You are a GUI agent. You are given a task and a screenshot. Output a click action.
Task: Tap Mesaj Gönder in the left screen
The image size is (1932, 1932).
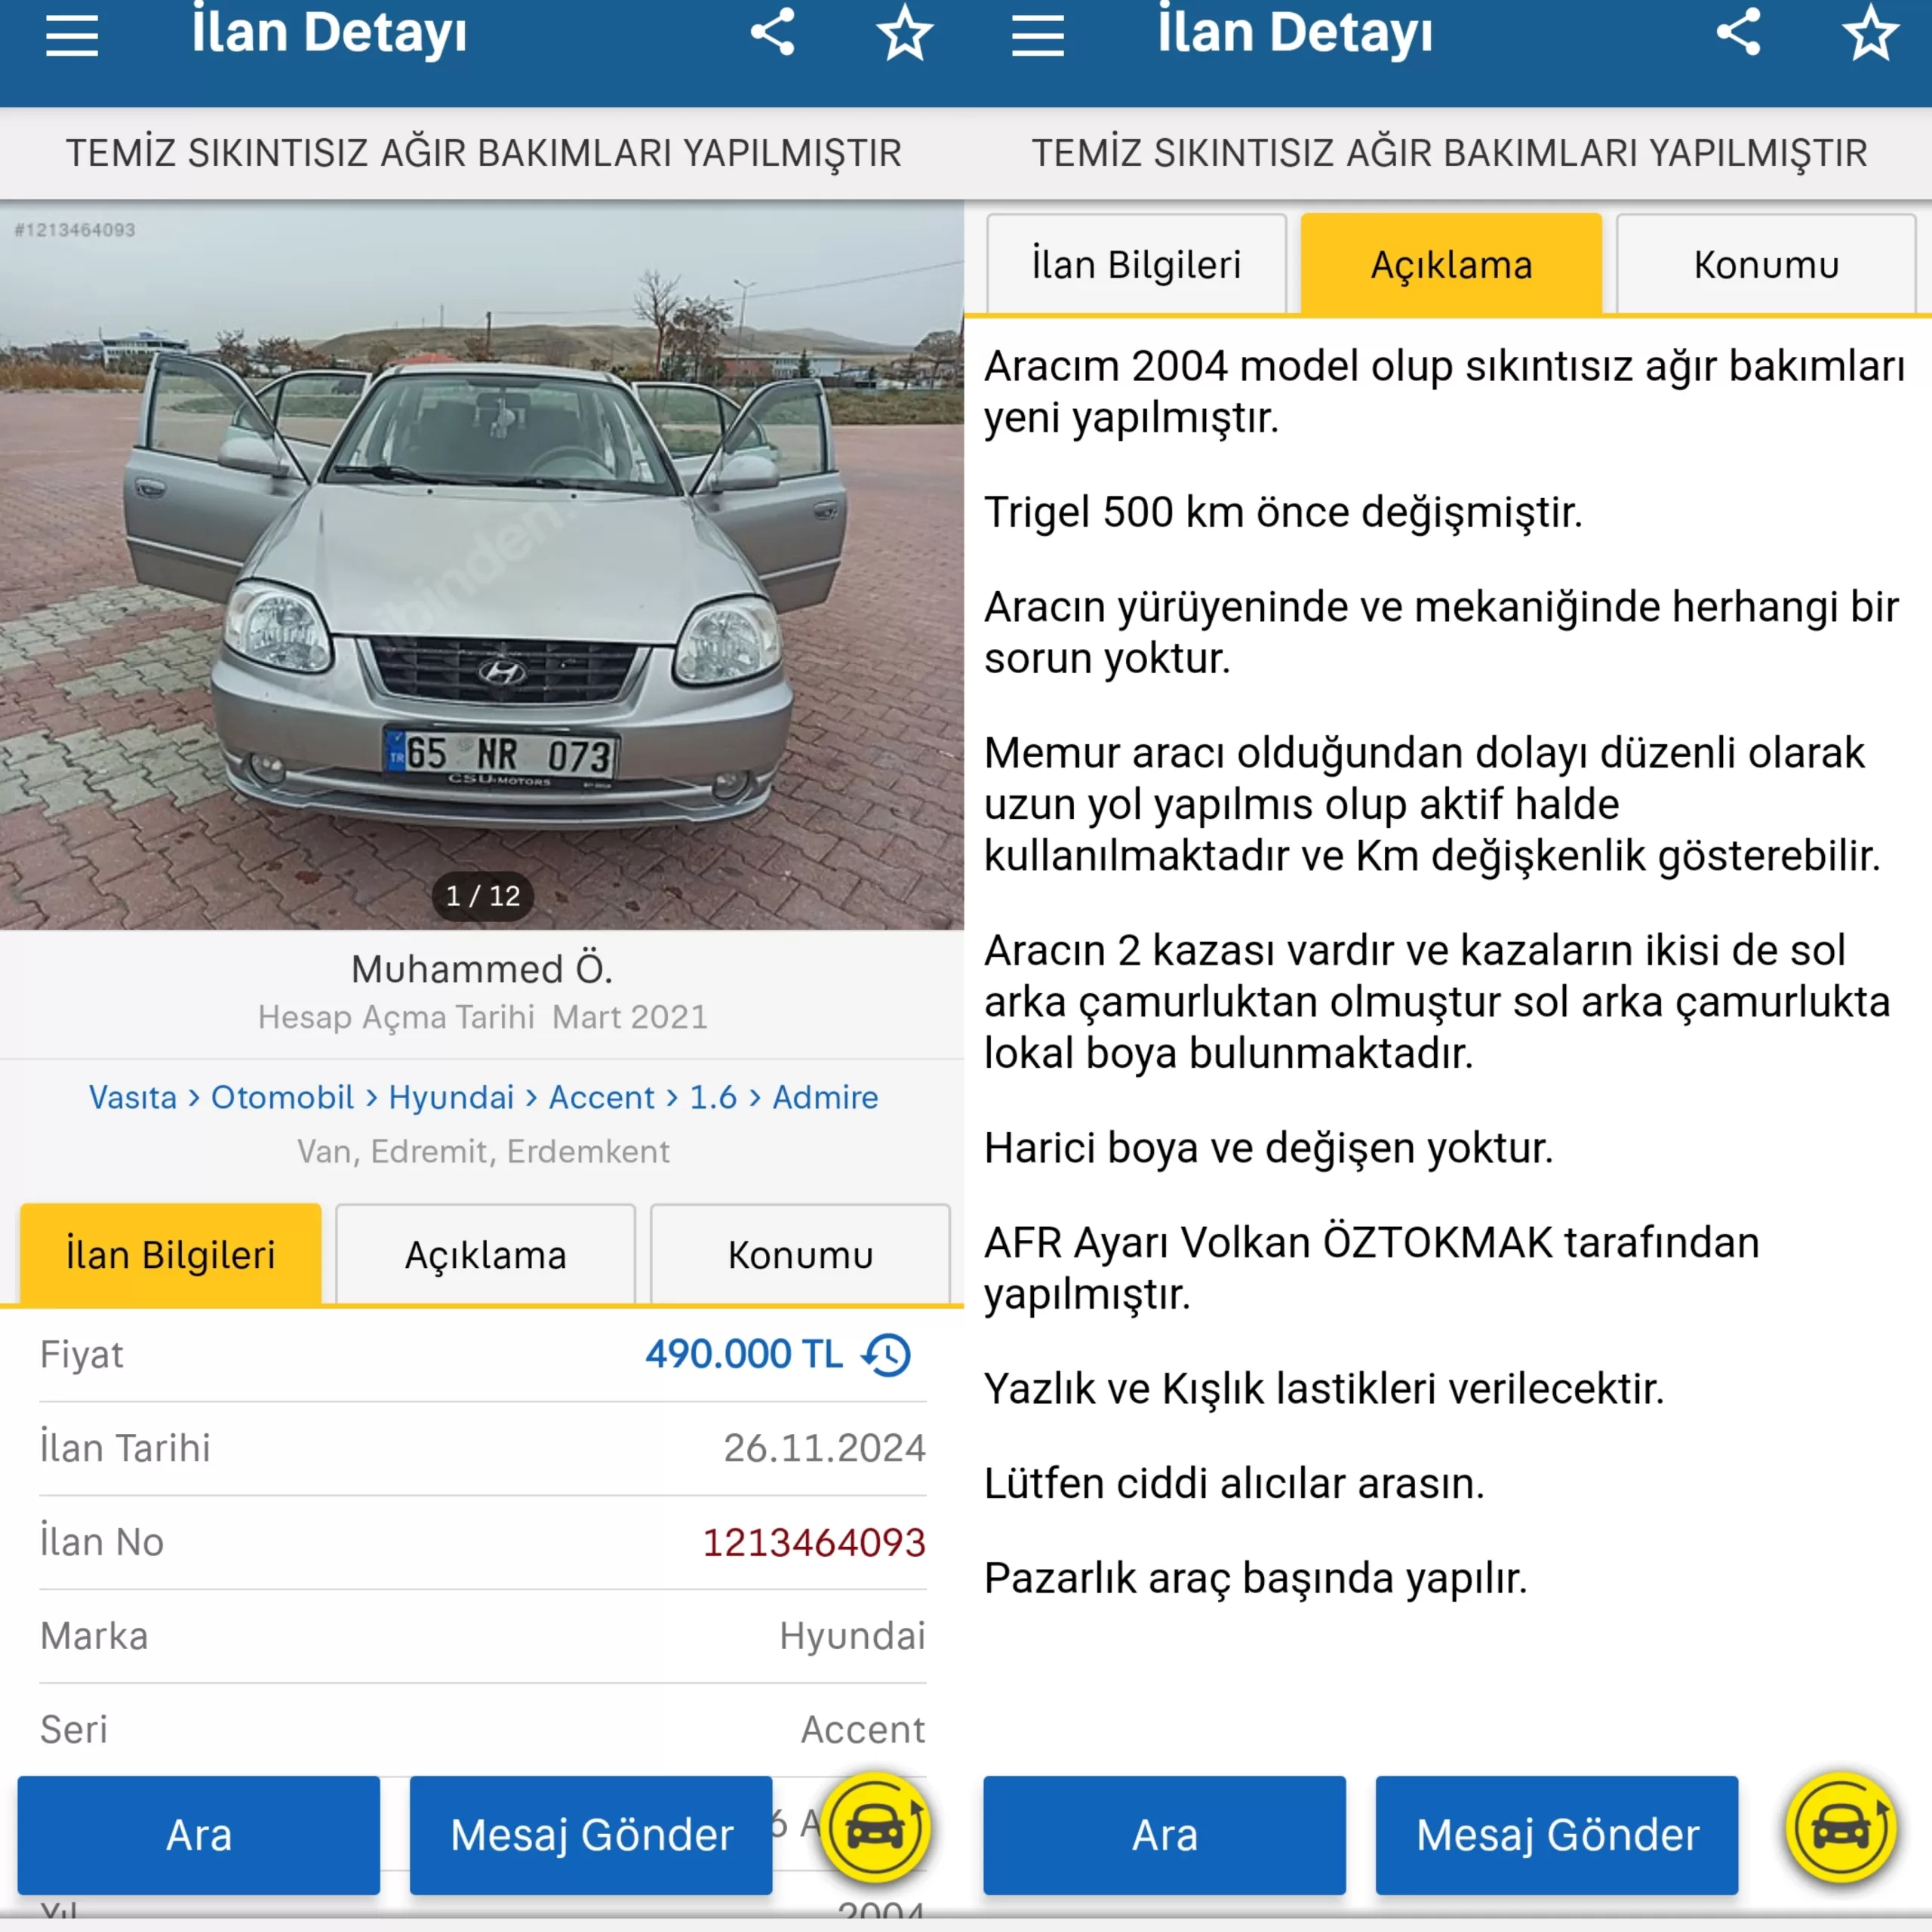(591, 1835)
